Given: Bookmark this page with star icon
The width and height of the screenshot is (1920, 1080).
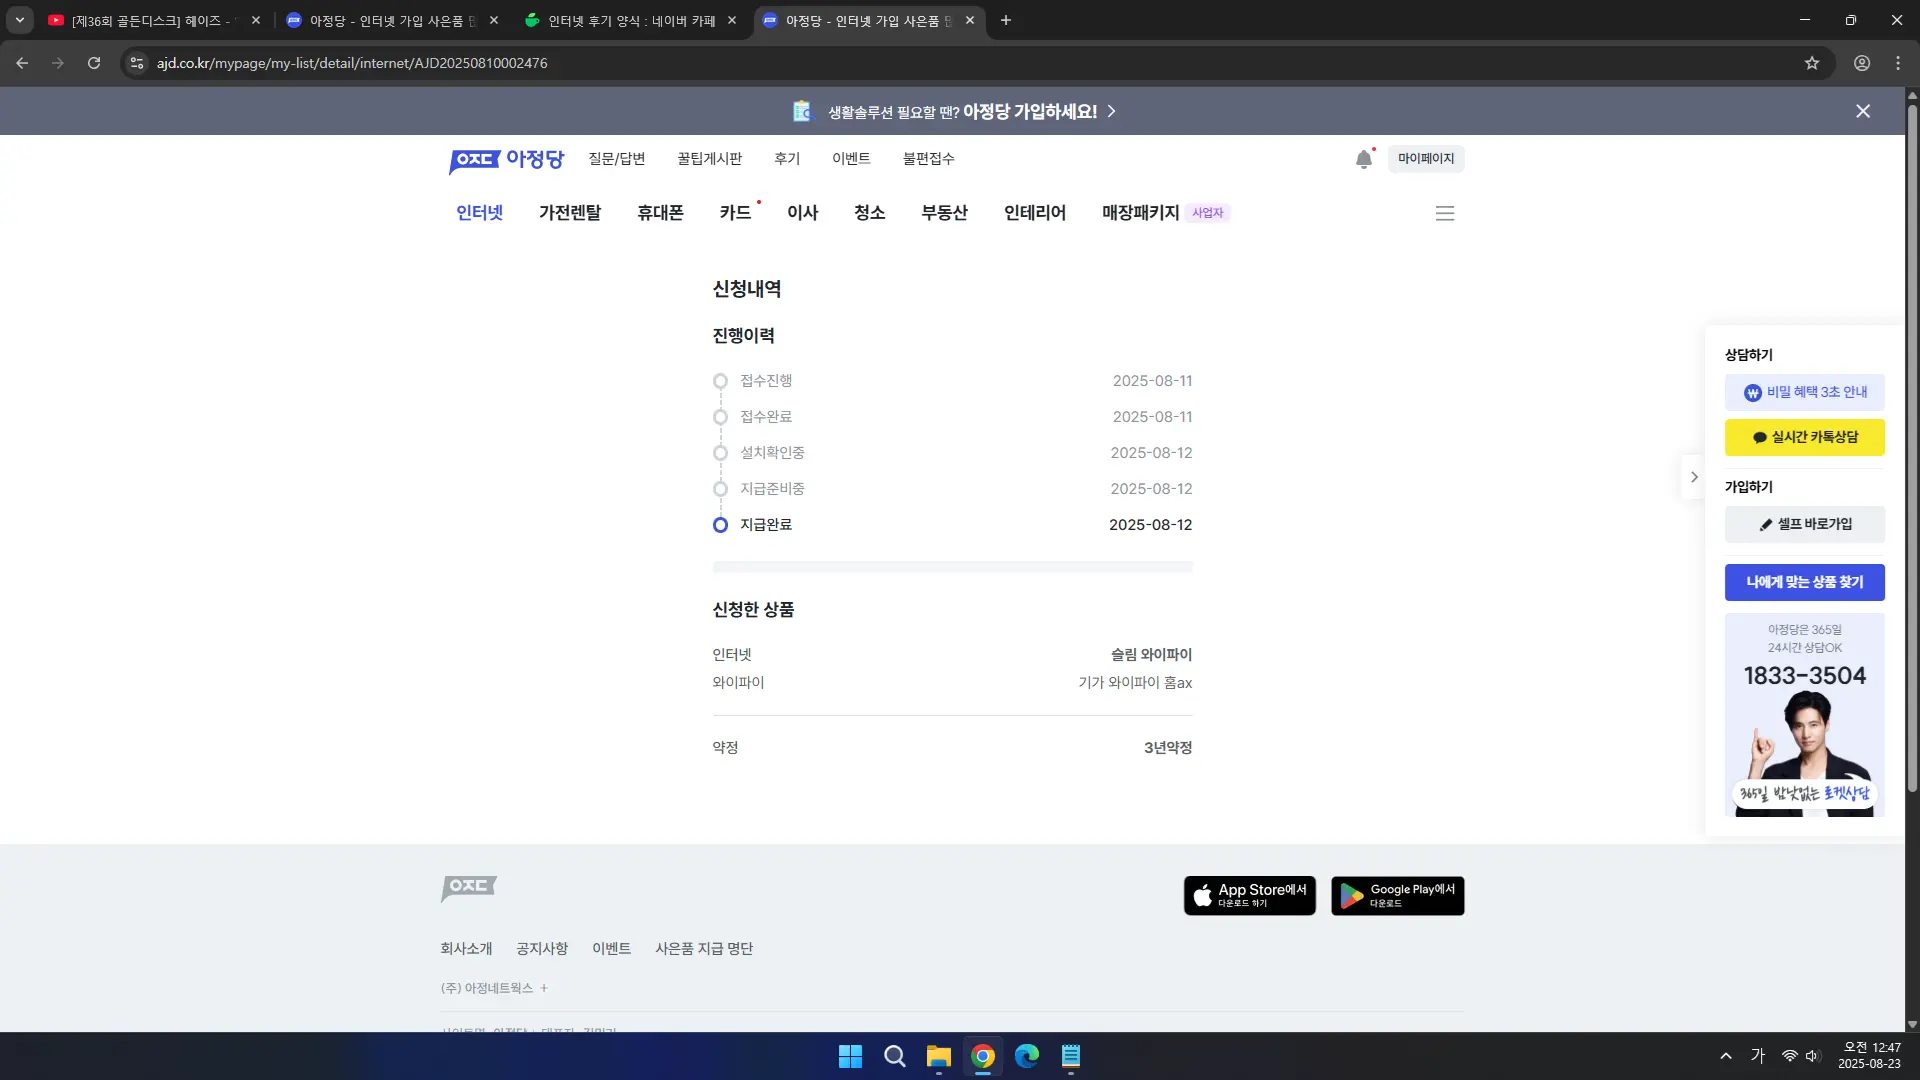Looking at the screenshot, I should click(x=1812, y=63).
